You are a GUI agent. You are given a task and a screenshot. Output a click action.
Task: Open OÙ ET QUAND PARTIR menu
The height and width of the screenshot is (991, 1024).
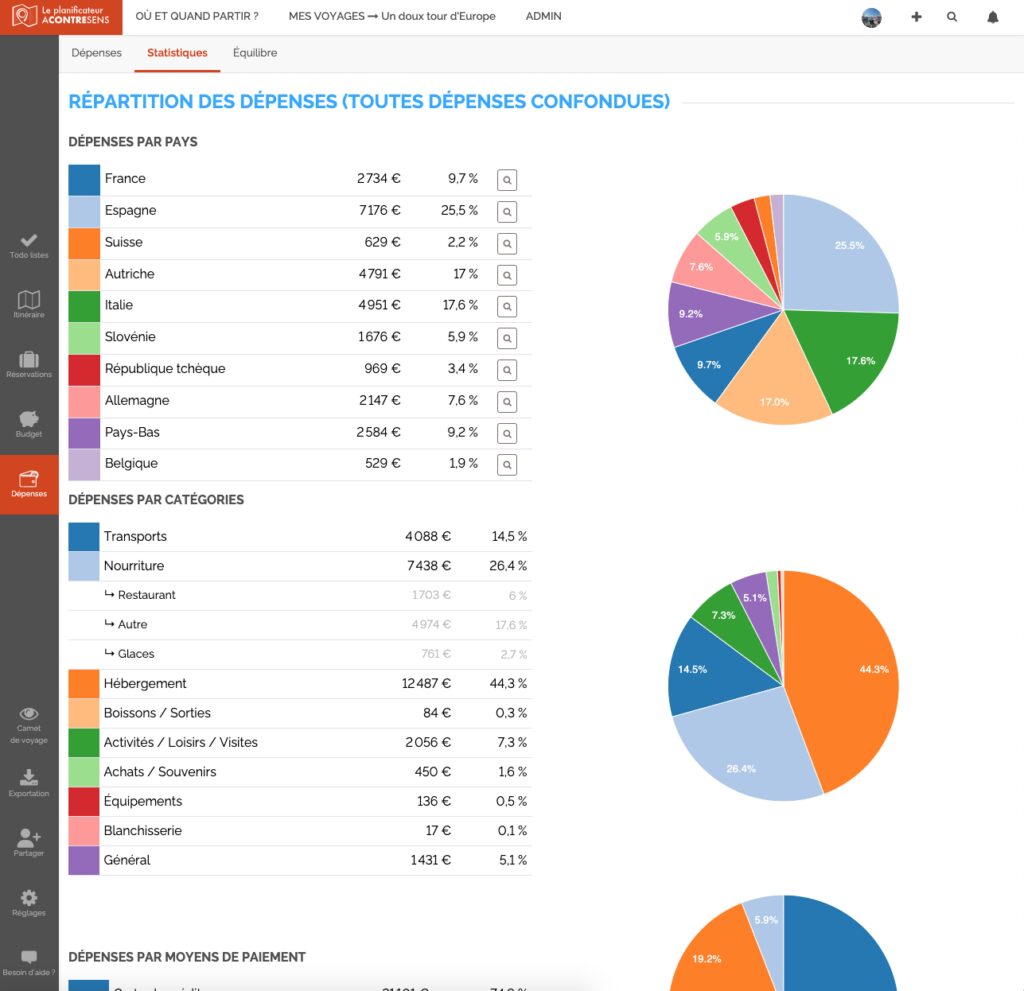pyautogui.click(x=197, y=17)
